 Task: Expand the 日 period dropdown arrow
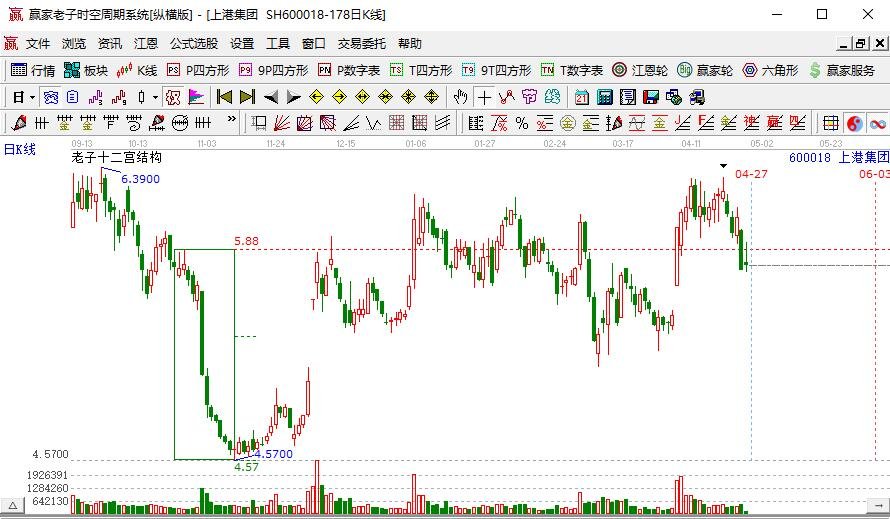[x=32, y=98]
